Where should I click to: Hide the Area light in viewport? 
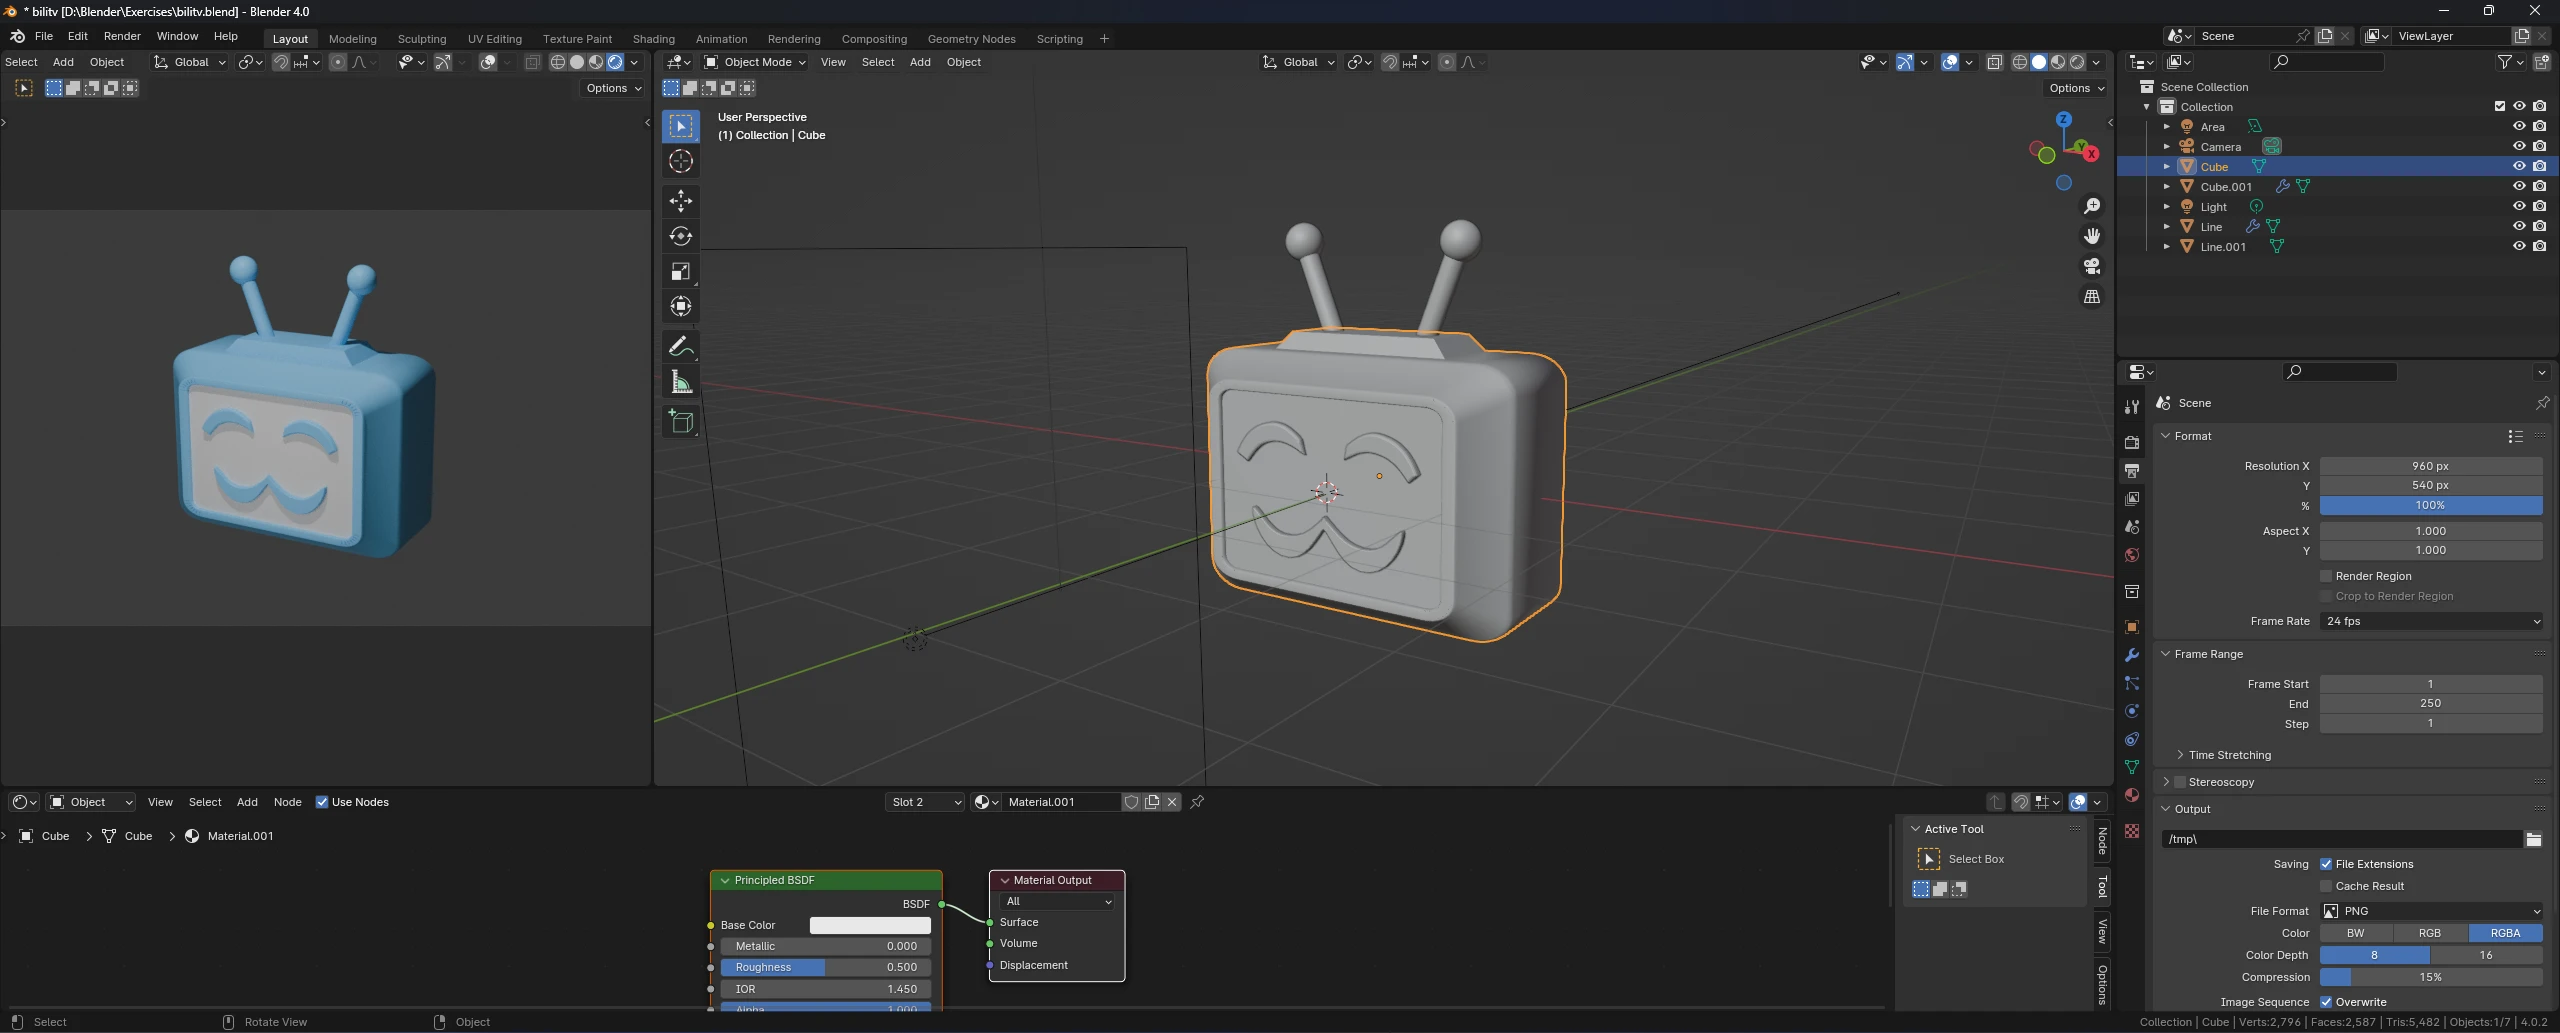click(2519, 126)
